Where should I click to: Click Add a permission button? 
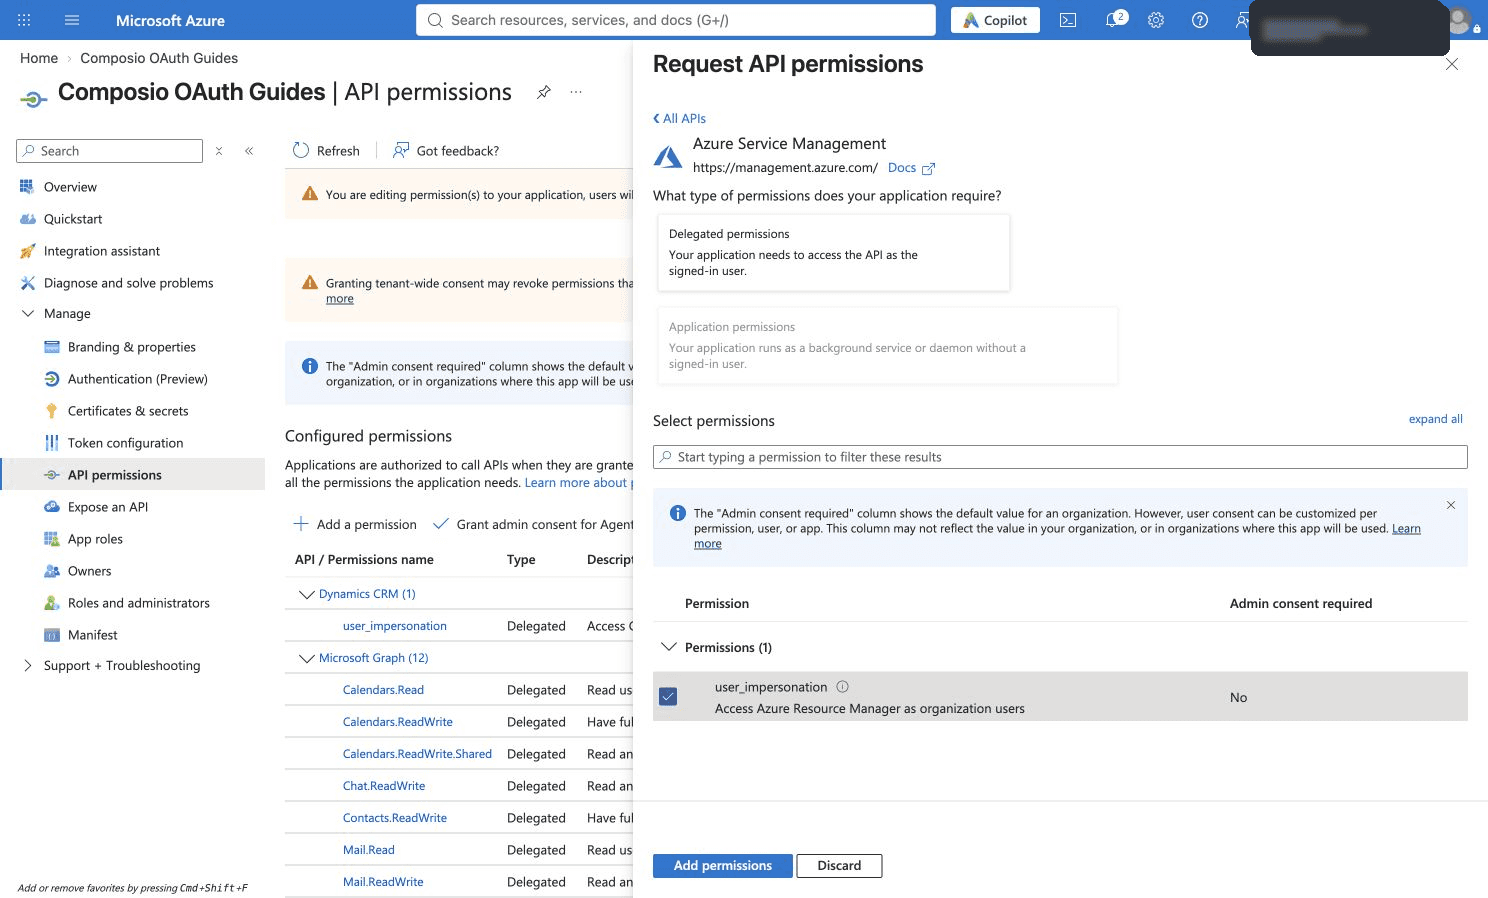tap(355, 524)
